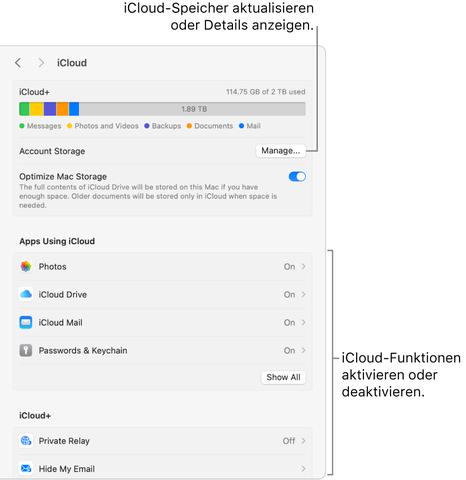Click the On status for Photos

click(x=289, y=267)
